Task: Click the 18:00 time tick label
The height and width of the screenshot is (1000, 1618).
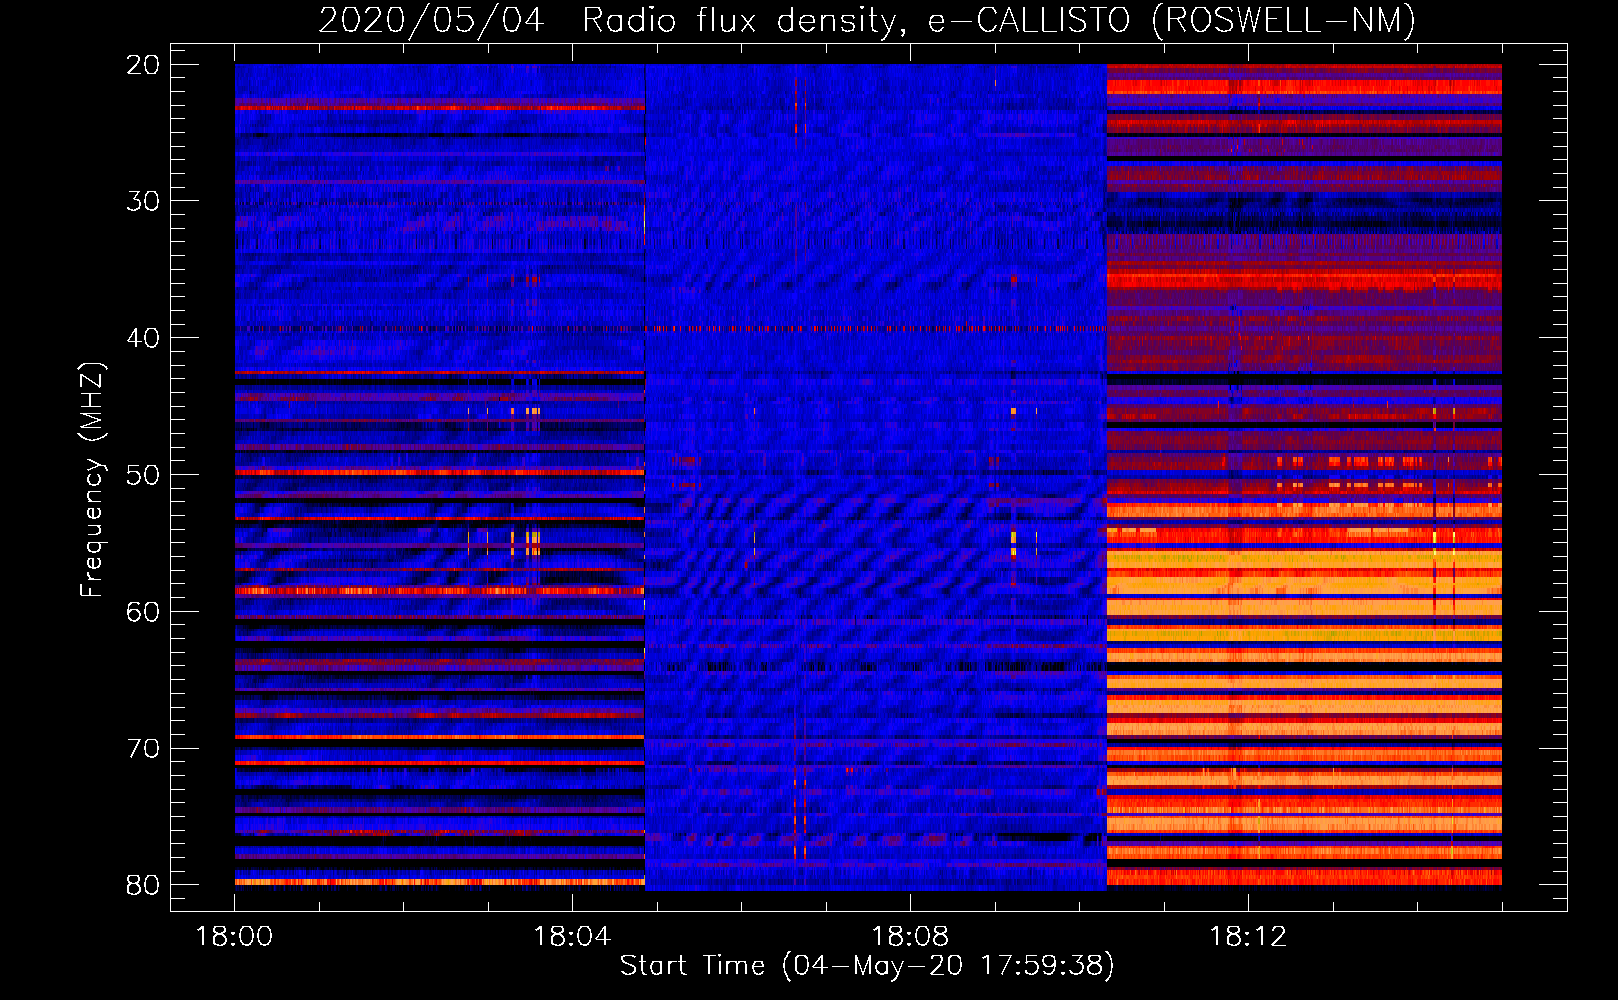Action: [234, 937]
